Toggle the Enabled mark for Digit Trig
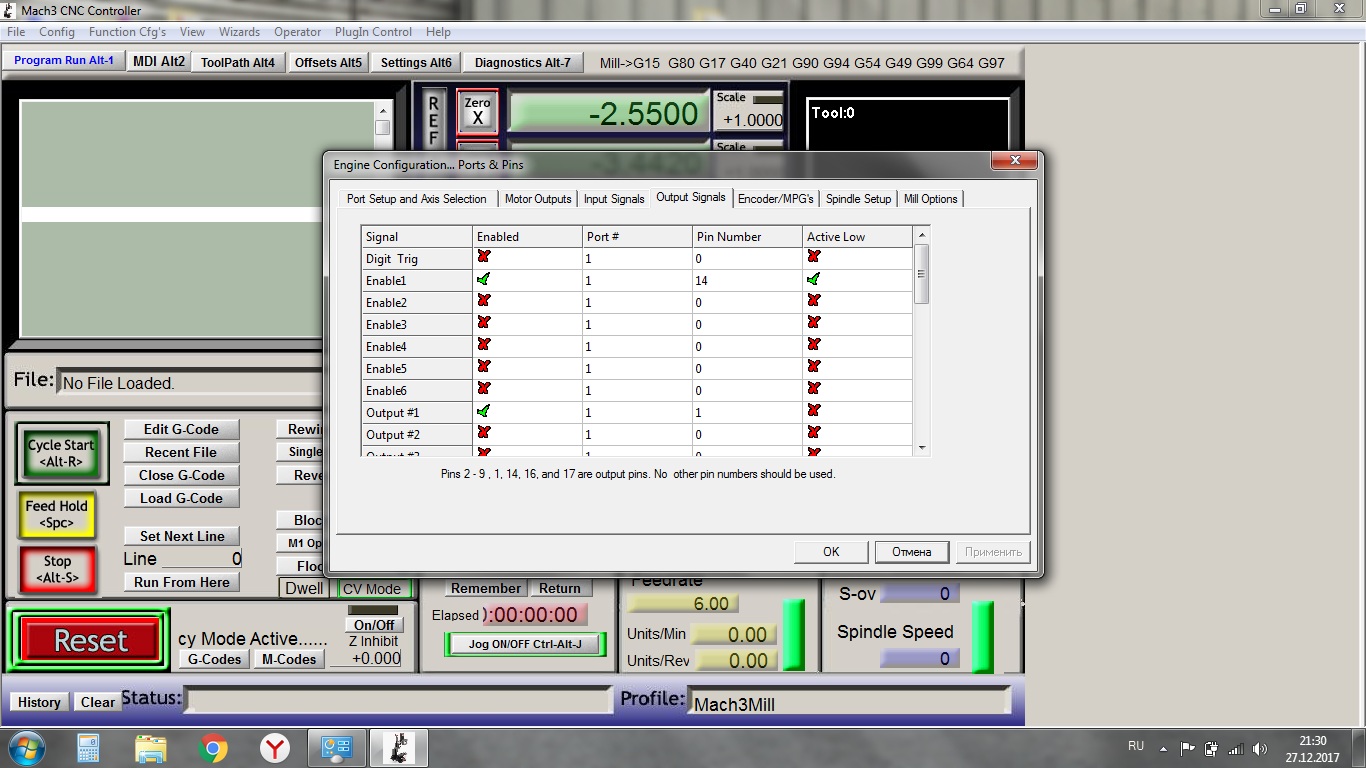The height and width of the screenshot is (768, 1366). (484, 258)
